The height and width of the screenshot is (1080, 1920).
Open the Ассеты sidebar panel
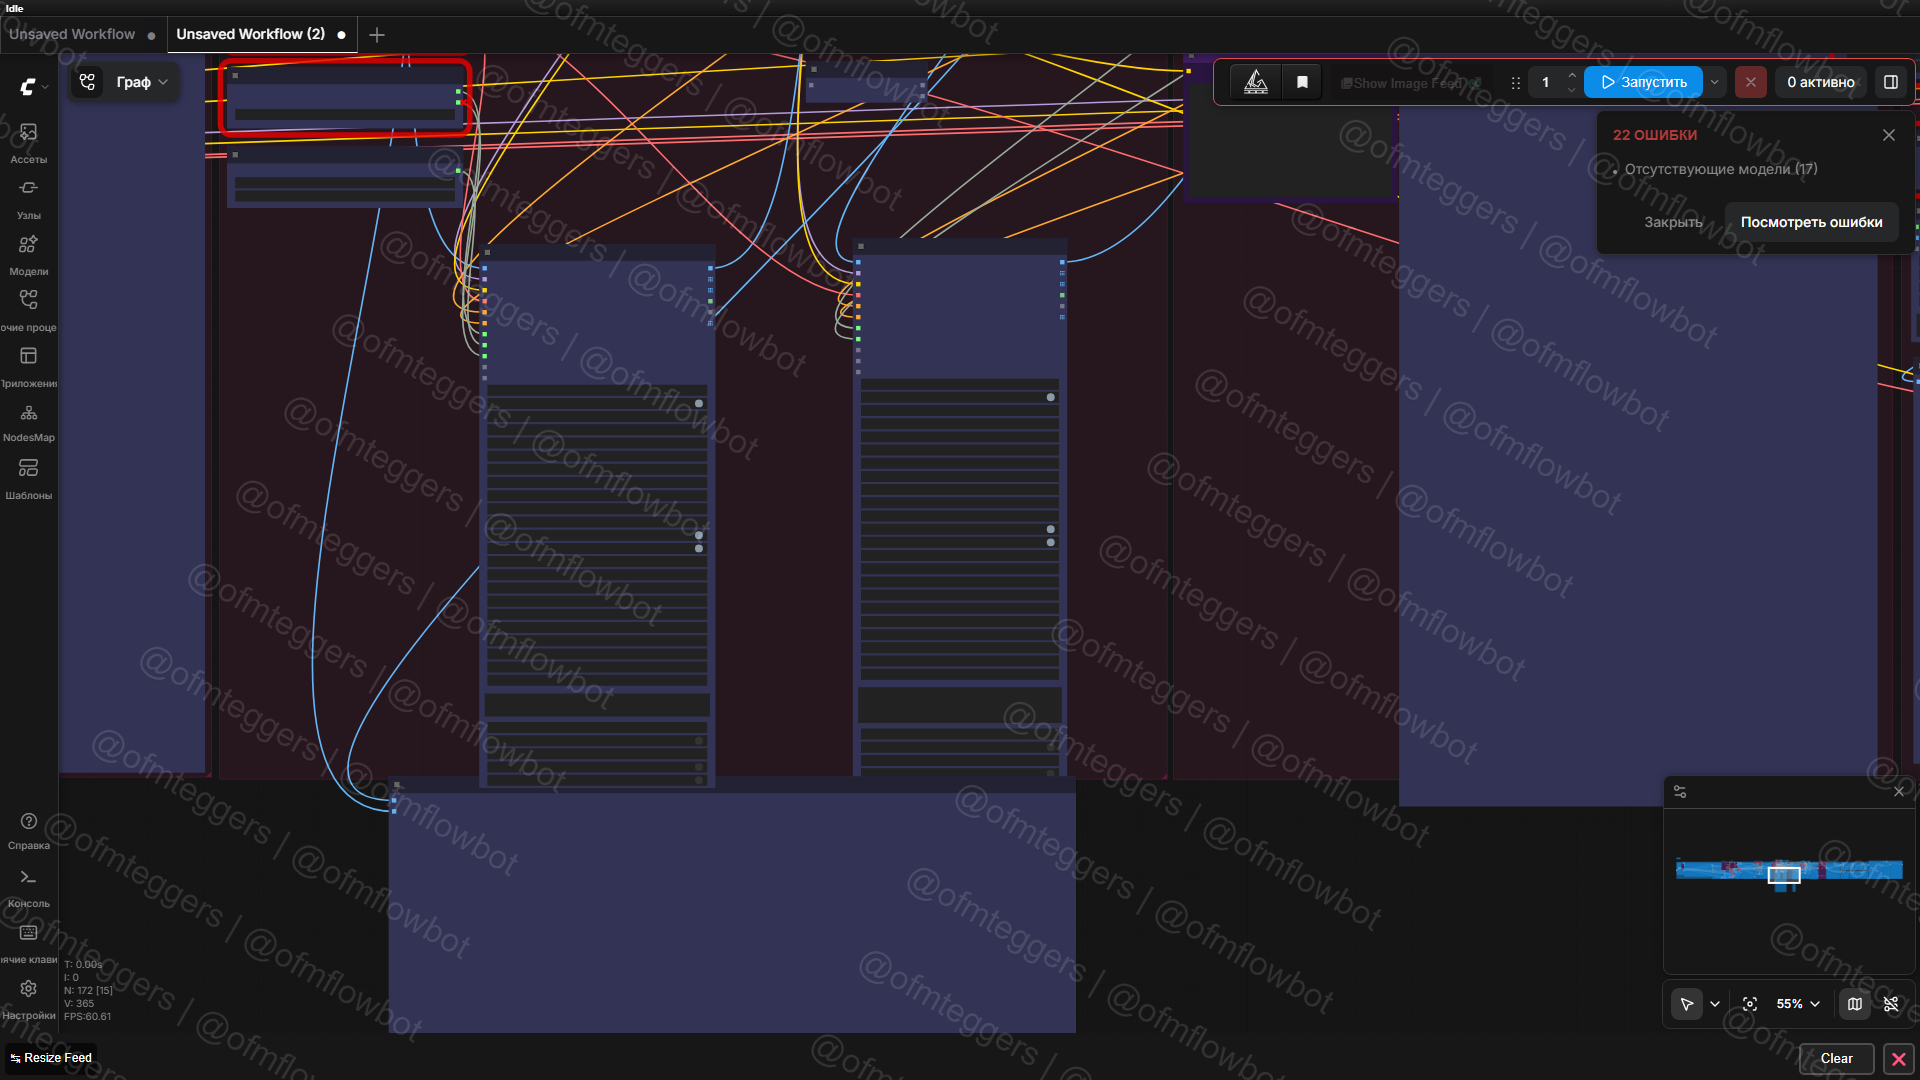pos(28,142)
